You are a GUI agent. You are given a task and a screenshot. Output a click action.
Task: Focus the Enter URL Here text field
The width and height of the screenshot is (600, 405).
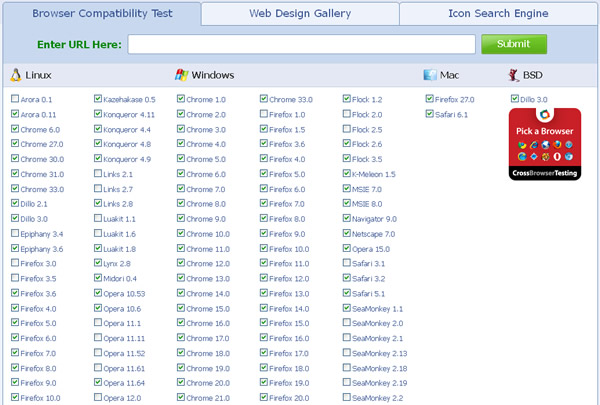click(x=301, y=44)
